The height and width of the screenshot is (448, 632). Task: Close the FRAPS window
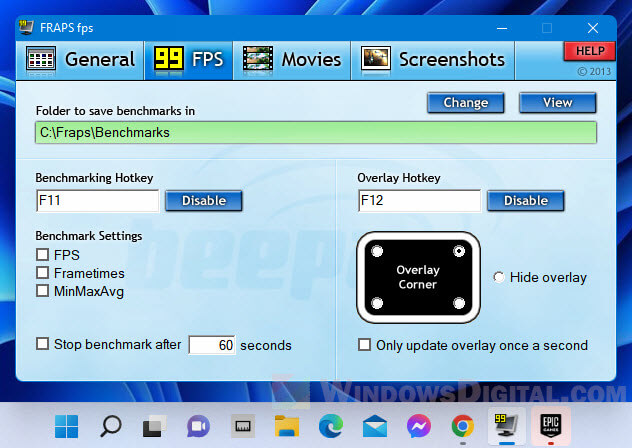[x=592, y=28]
